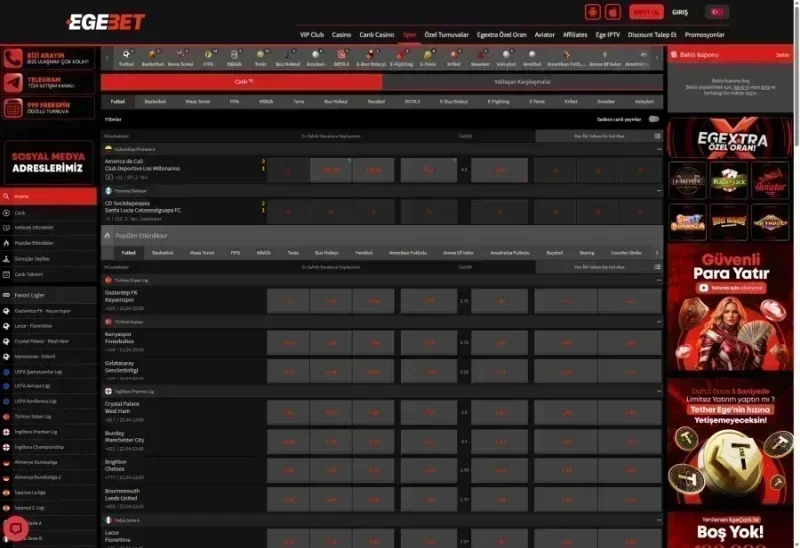Open the Aviator link in navigation
This screenshot has width=800, height=548.
544,35
